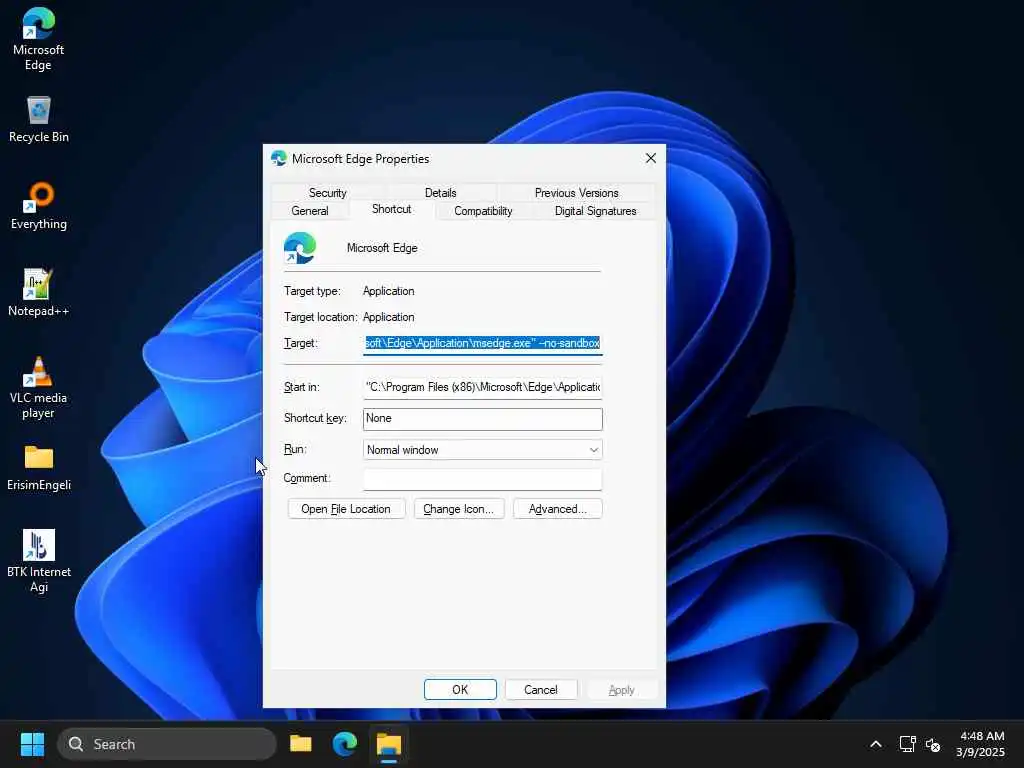The height and width of the screenshot is (768, 1024).
Task: Click the active folder properties taskbar icon
Action: [389, 745]
